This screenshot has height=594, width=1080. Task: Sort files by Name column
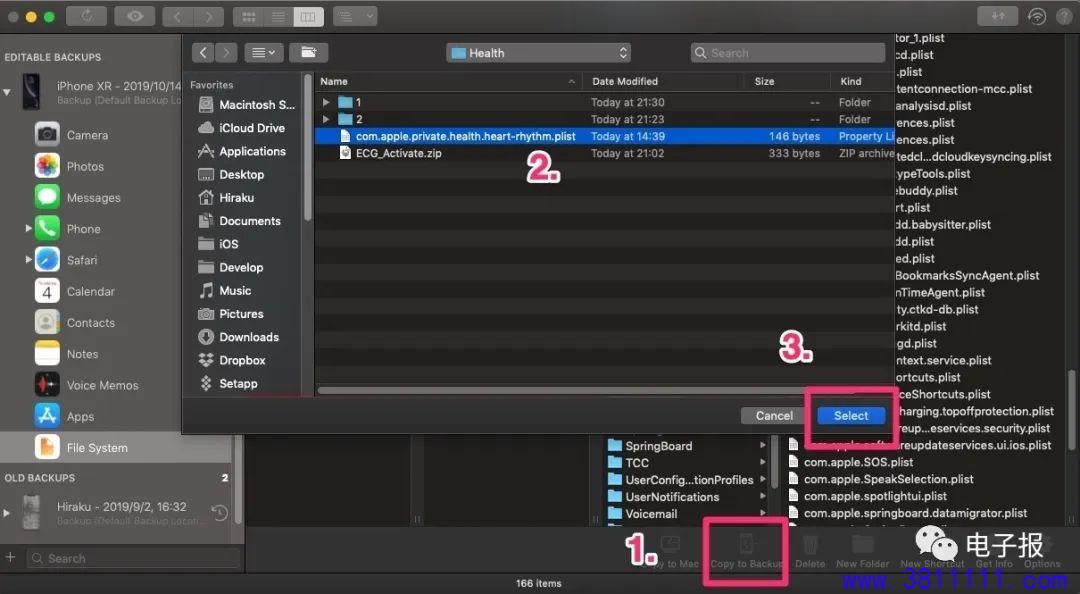tap(448, 81)
